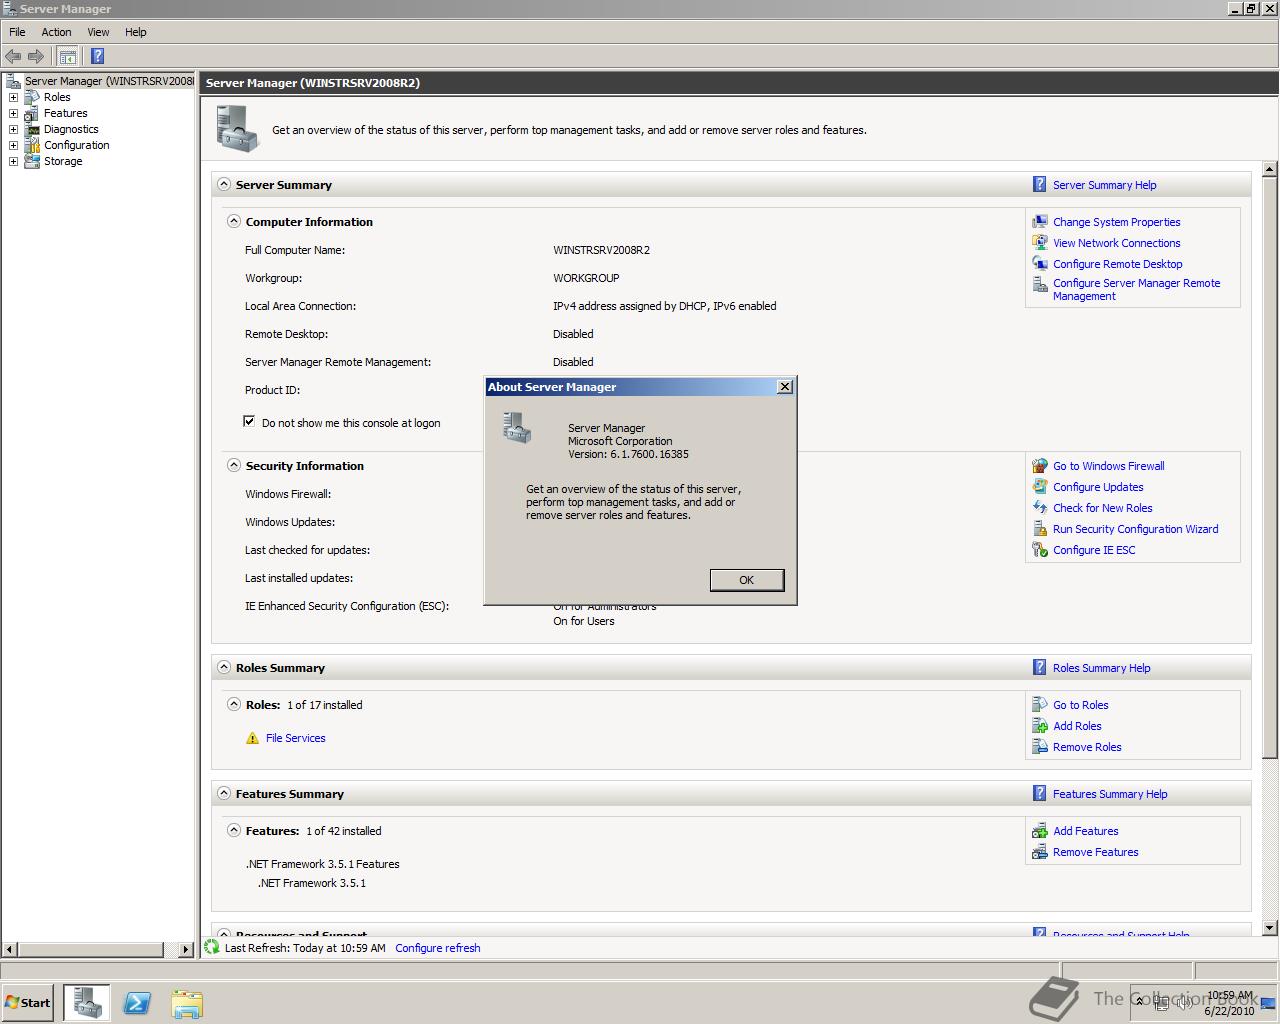Click the Features Summary Help link
The width and height of the screenshot is (1280, 1024).
click(x=1110, y=794)
